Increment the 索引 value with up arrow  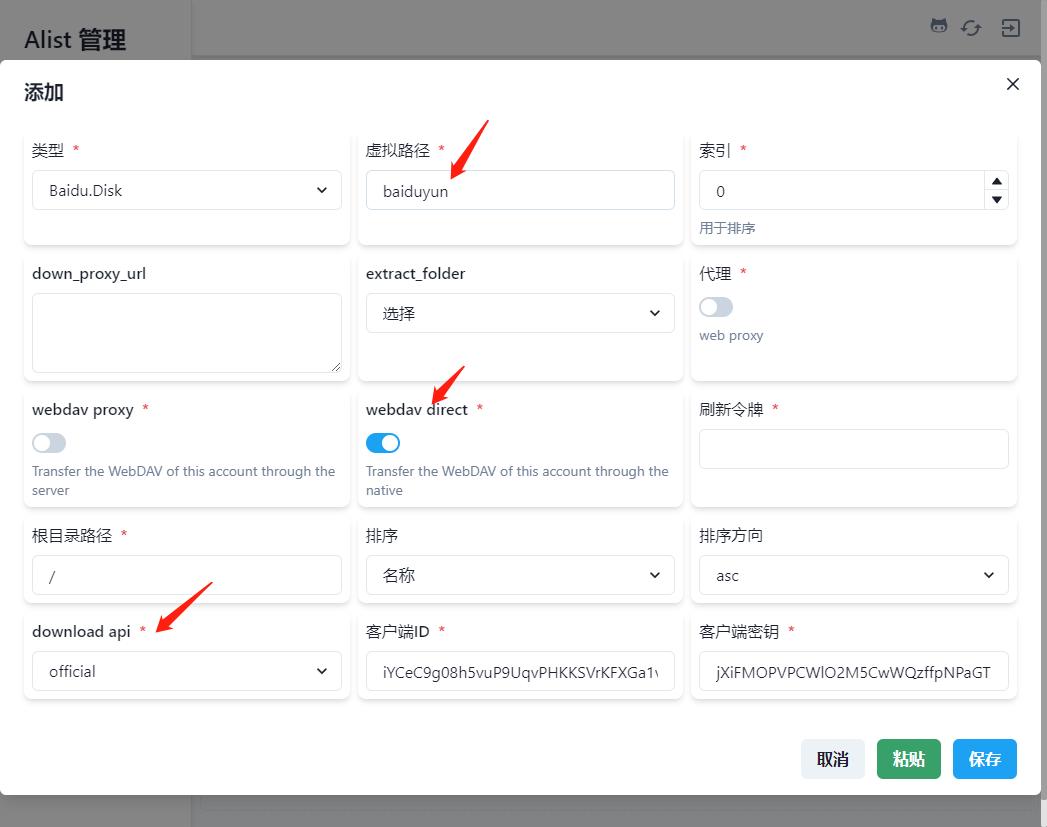[x=996, y=183]
